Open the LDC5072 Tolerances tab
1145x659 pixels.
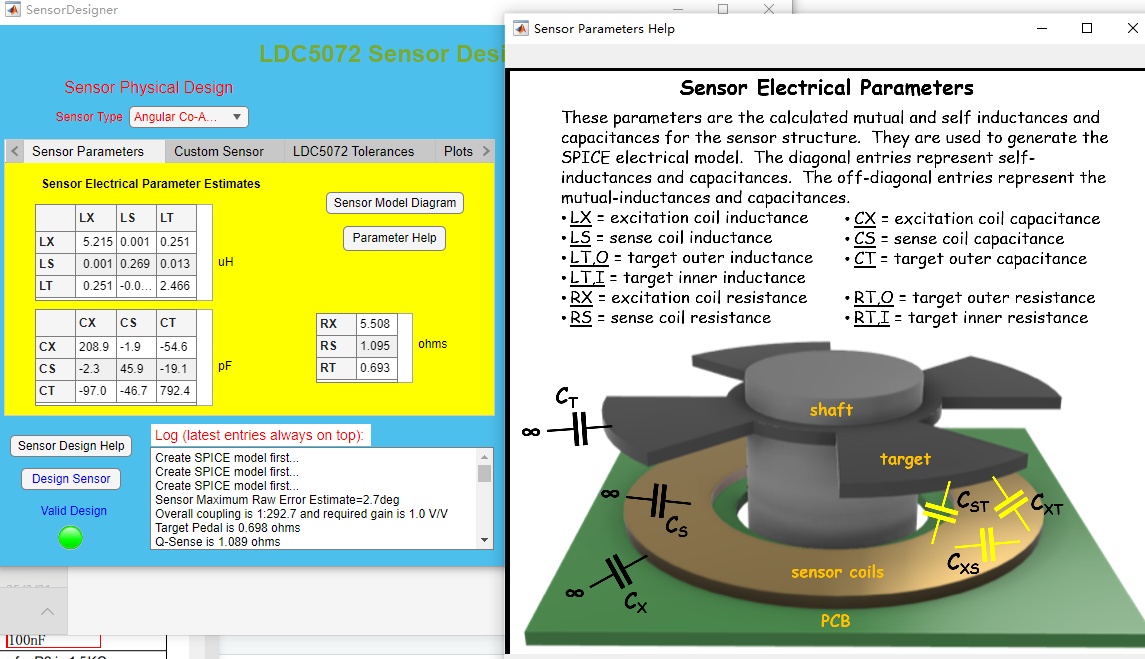click(353, 151)
